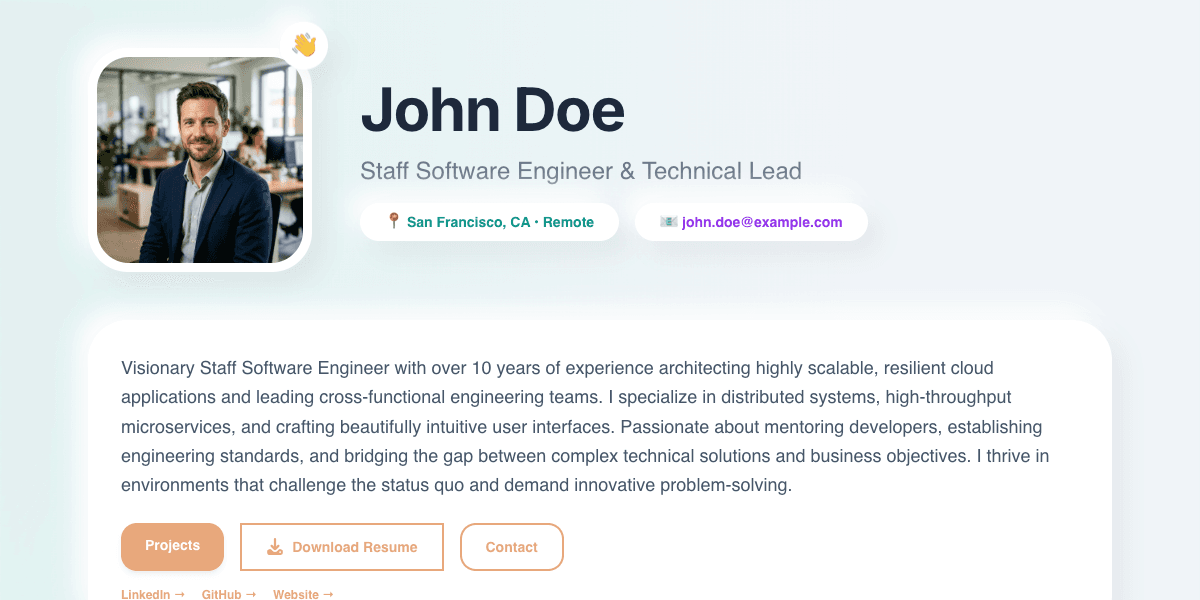Screen dimensions: 1200x600
Task: Visit the GitHub link
Action: point(221,594)
